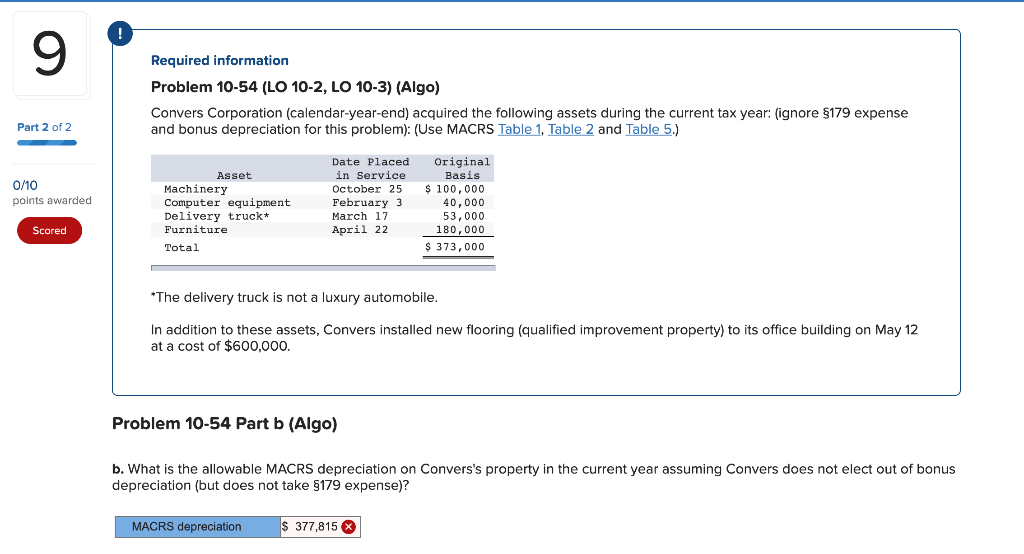
Task: Open the Table 2 MACRS link
Action: [x=571, y=129]
